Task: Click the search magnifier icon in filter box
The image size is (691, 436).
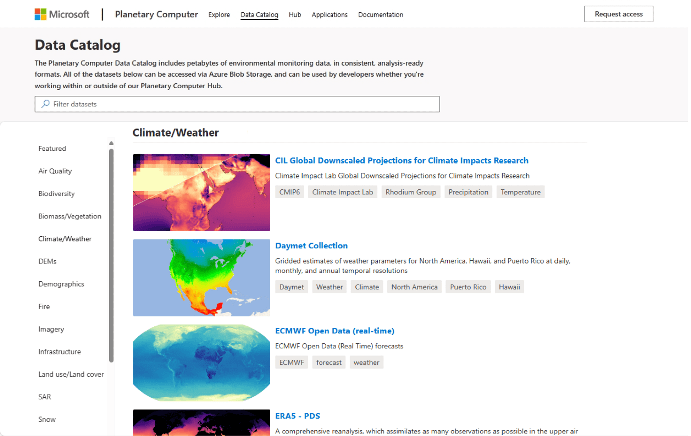Action: (x=44, y=104)
